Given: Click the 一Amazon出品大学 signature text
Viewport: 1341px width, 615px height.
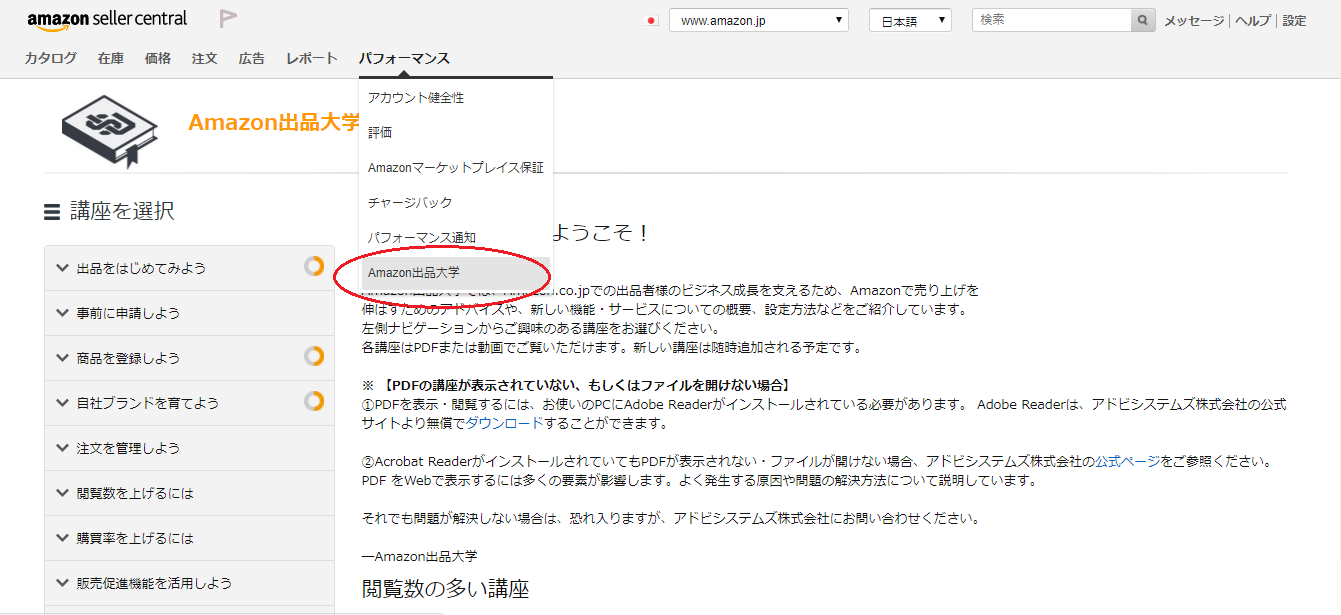Looking at the screenshot, I should [x=419, y=556].
